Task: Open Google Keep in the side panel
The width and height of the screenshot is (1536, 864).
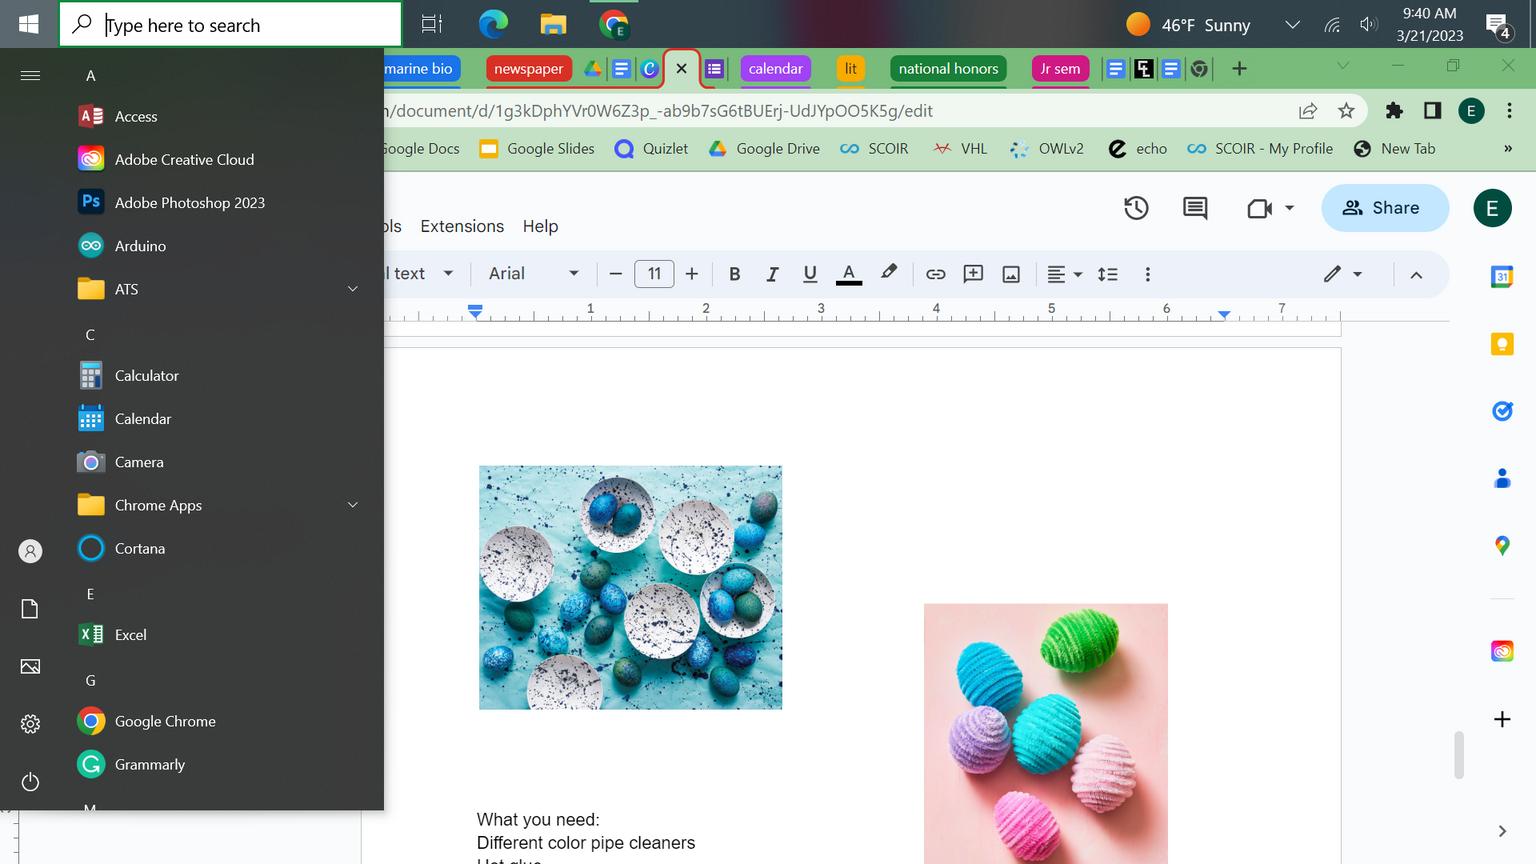Action: coord(1502,344)
